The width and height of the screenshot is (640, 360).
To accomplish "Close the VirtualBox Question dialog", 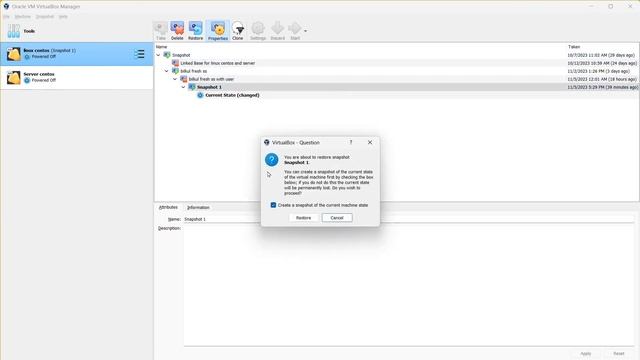I will click(370, 142).
